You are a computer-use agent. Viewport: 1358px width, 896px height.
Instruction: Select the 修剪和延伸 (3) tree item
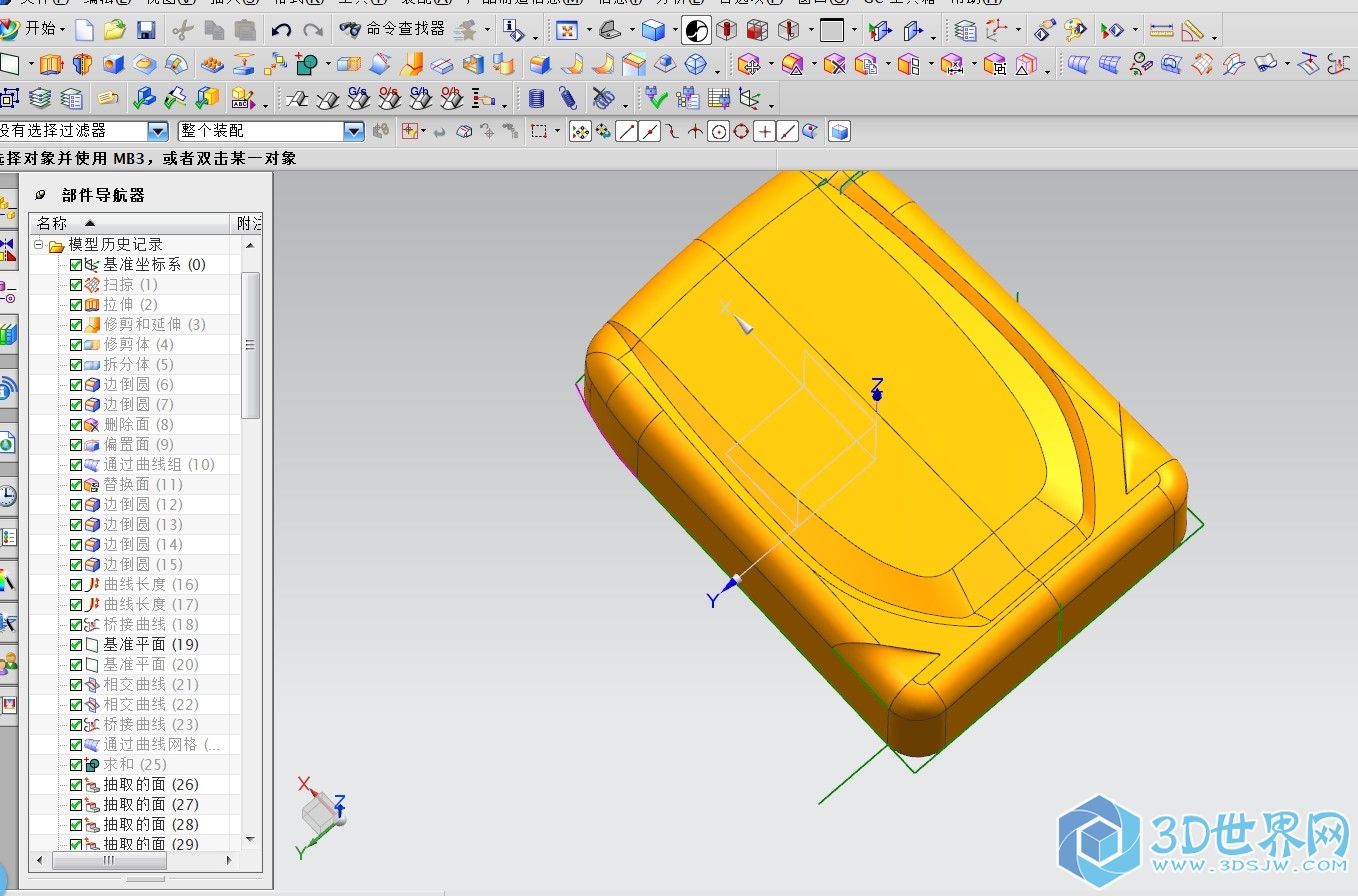[154, 325]
